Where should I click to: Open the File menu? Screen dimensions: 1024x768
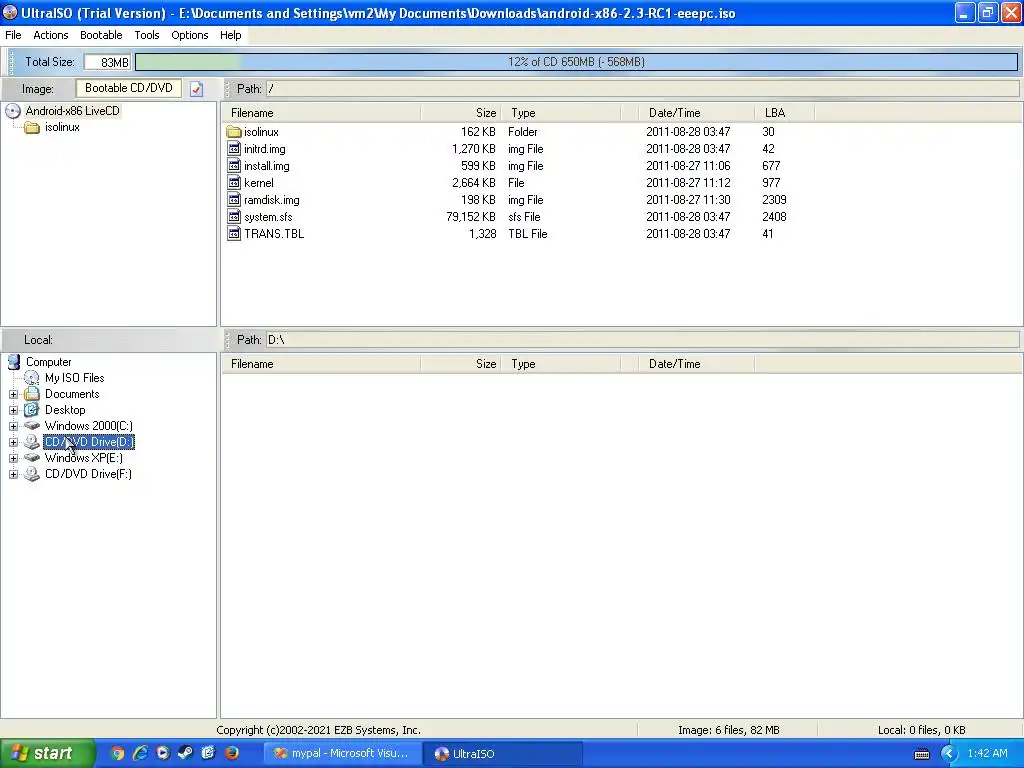click(13, 35)
